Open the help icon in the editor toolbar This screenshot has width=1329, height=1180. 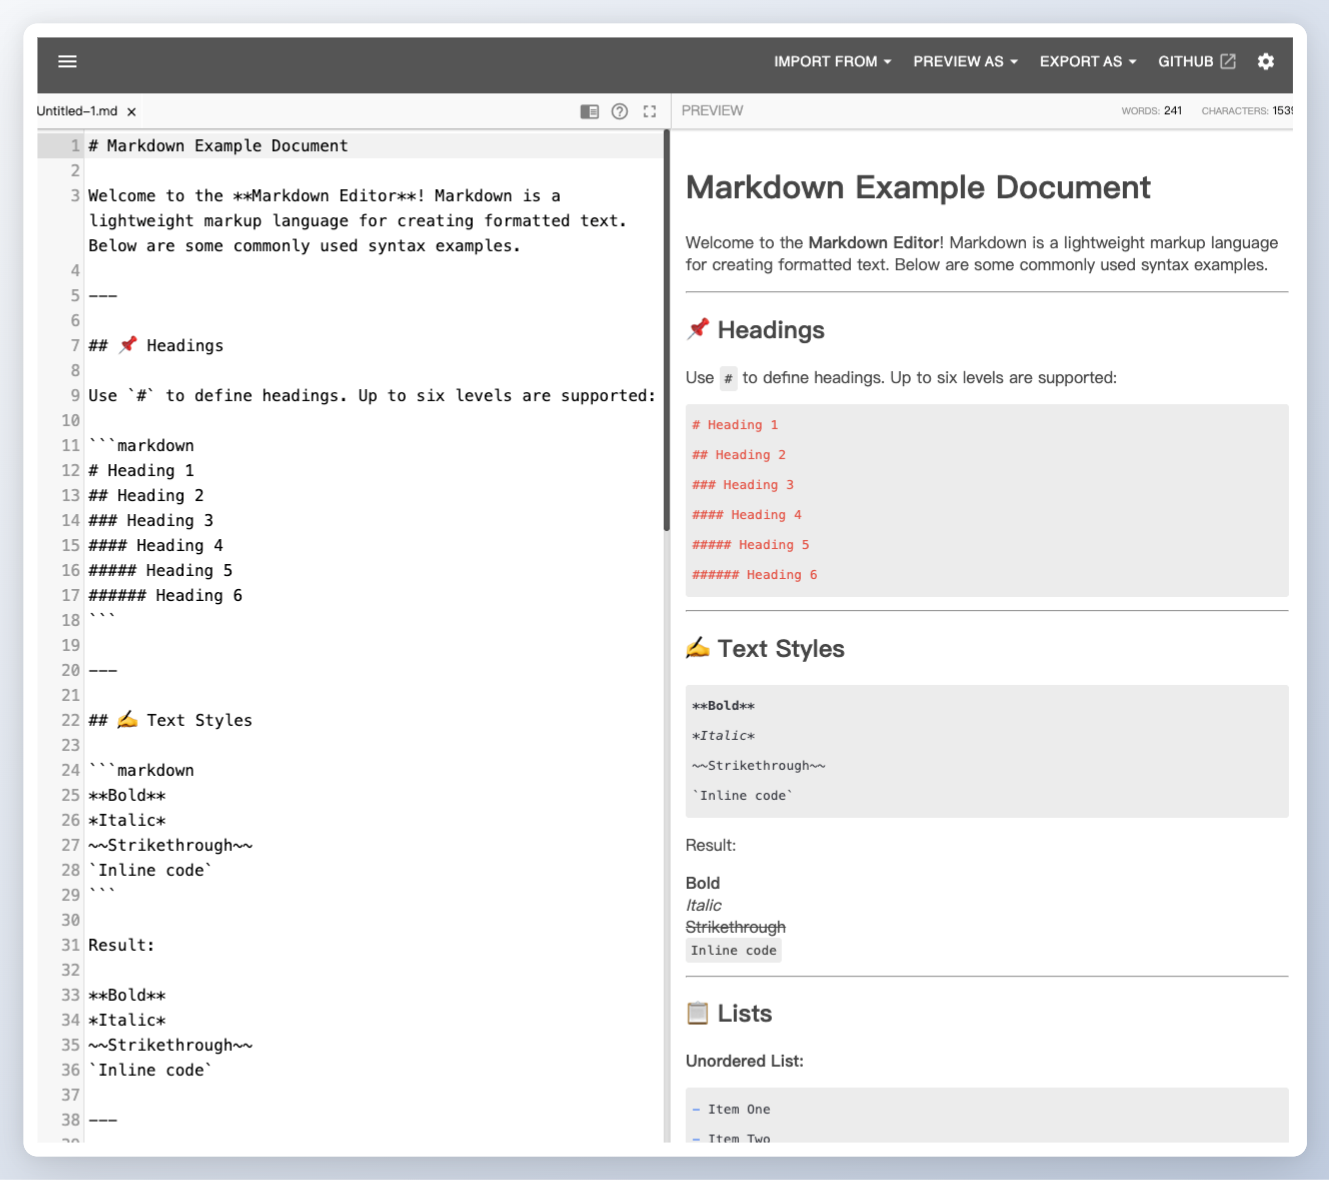(x=619, y=111)
